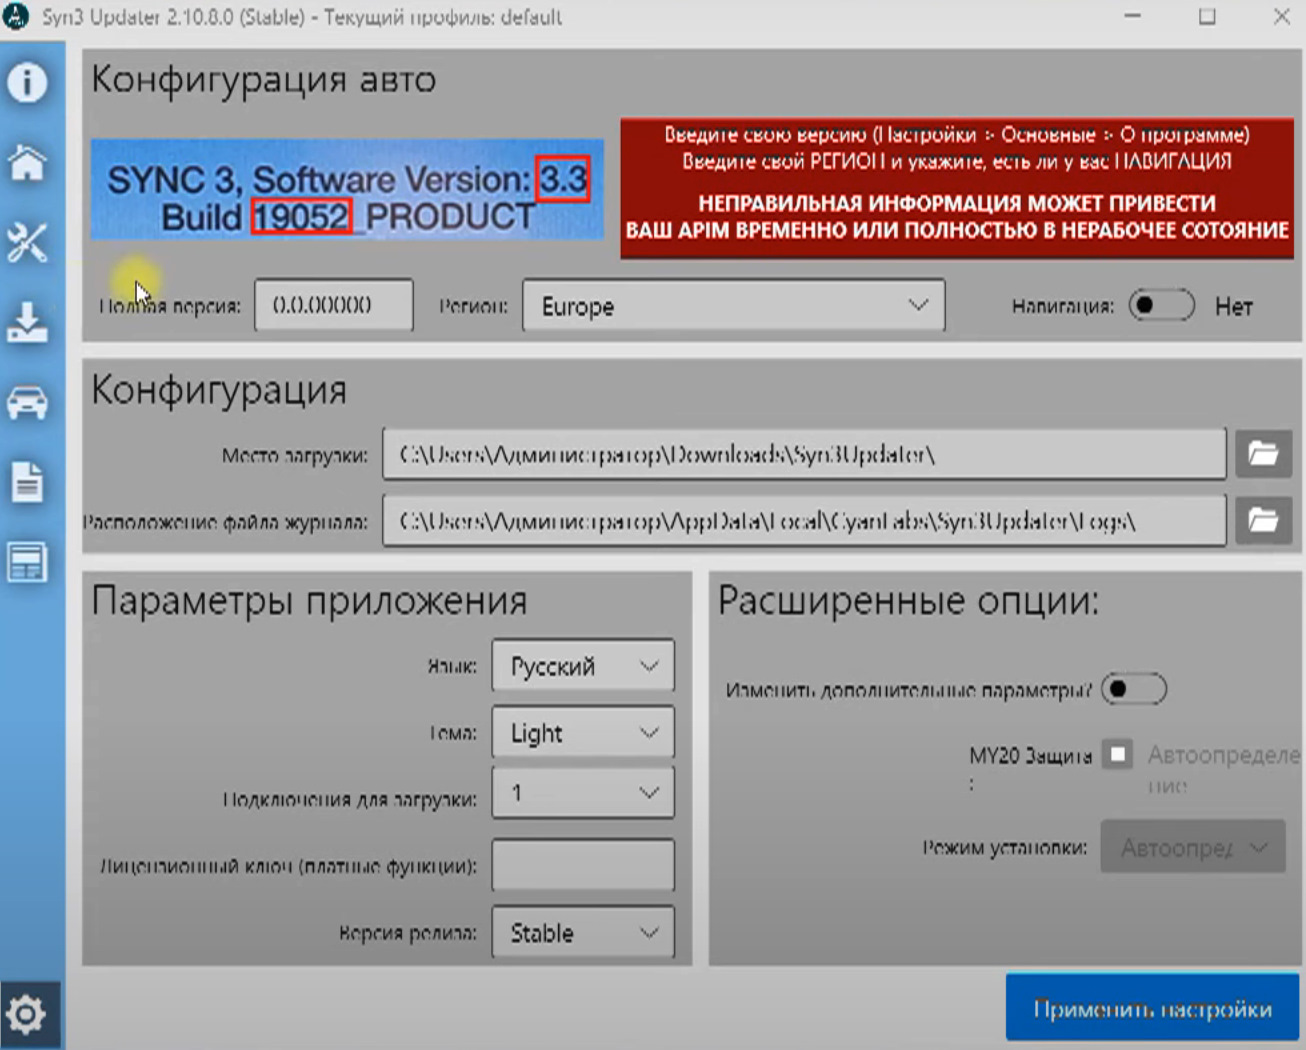Open the tools (wrench and screwdriver) page

pos(27,242)
